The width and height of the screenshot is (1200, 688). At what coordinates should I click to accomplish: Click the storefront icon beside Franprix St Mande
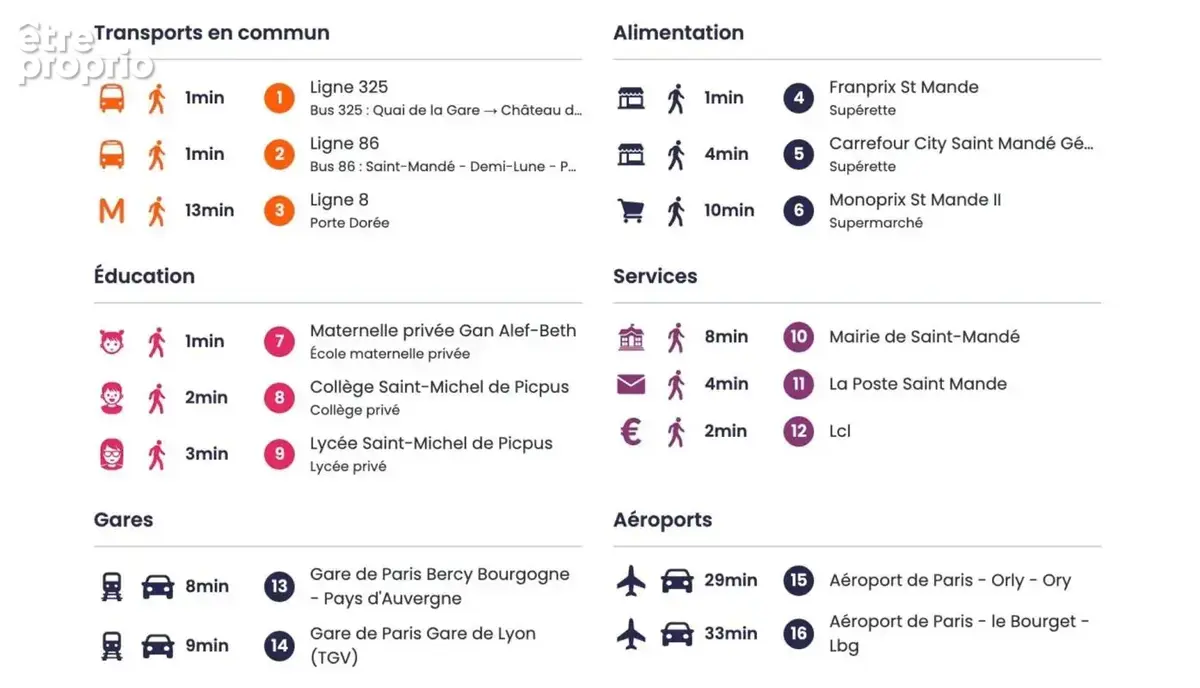pos(631,98)
